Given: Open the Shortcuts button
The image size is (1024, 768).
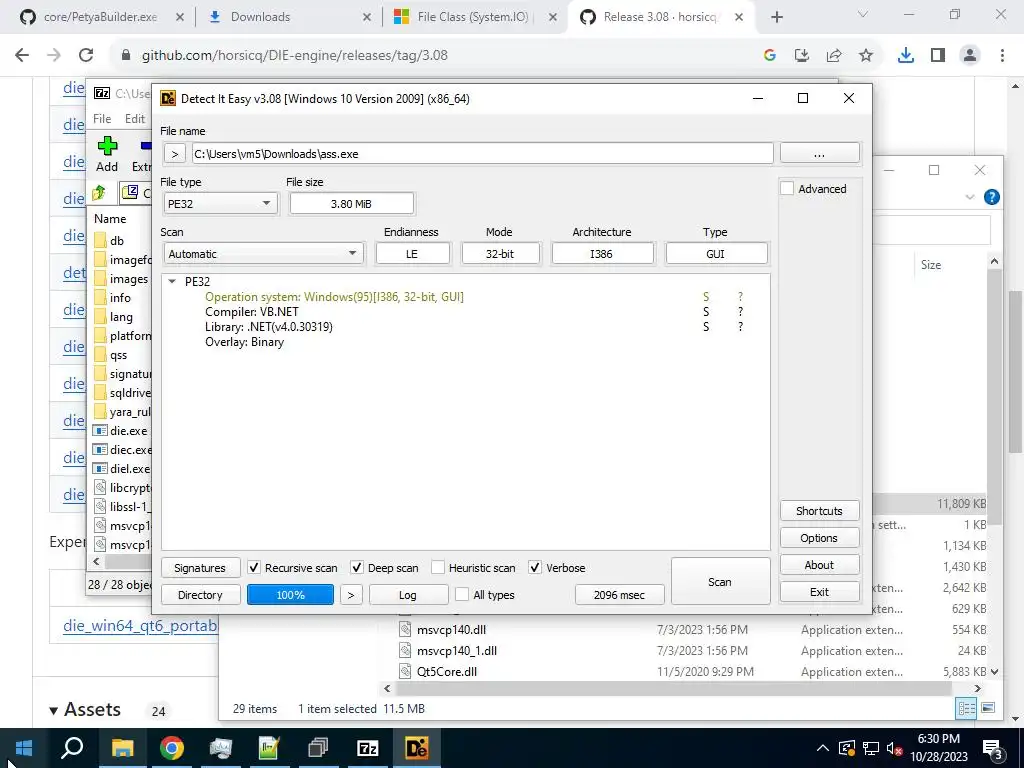Looking at the screenshot, I should click(x=819, y=511).
